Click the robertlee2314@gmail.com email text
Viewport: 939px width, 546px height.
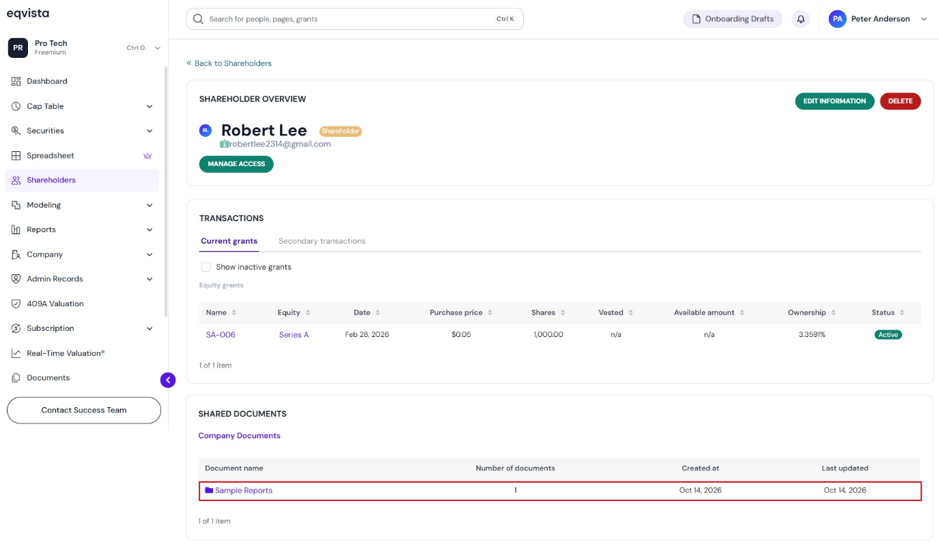pos(280,144)
